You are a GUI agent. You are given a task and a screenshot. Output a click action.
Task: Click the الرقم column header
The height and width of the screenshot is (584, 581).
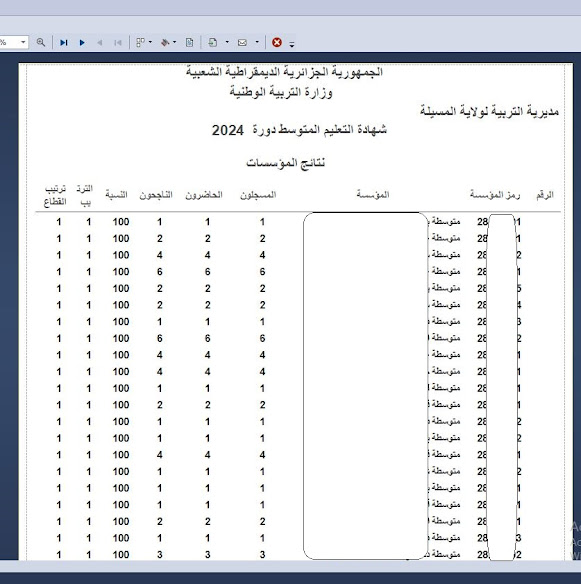pyautogui.click(x=545, y=195)
